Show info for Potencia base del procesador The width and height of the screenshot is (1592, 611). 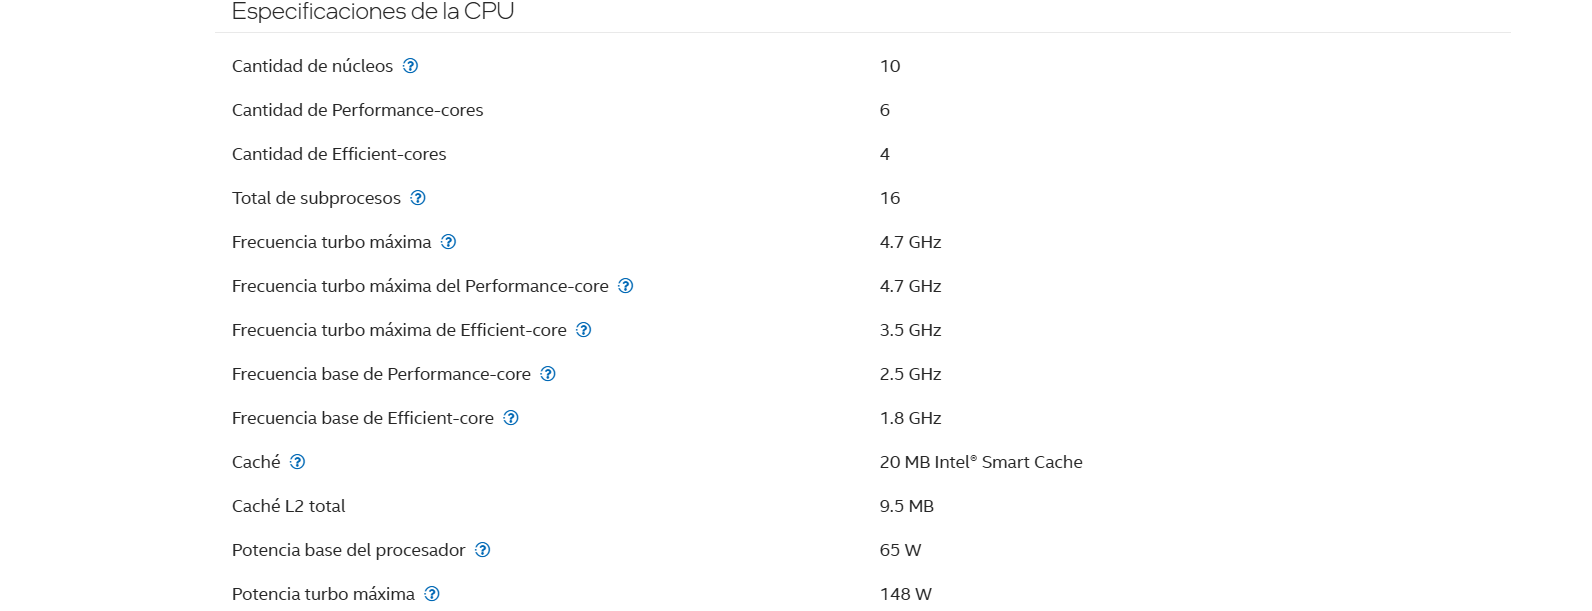click(x=482, y=550)
